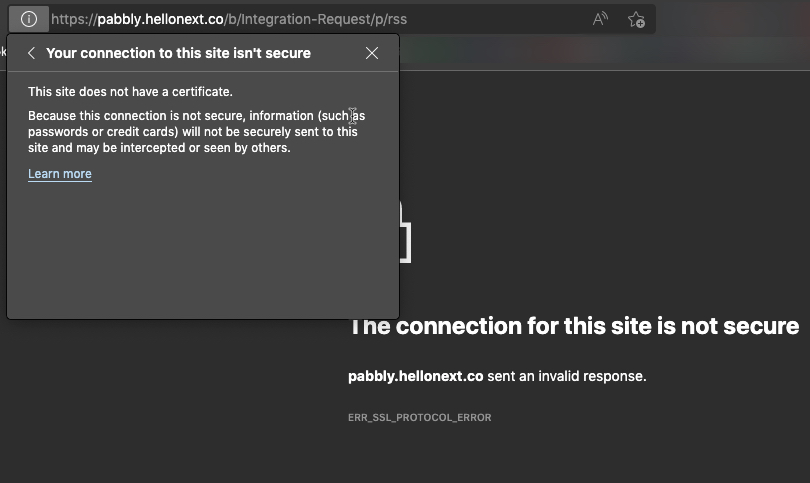Click the Read aloud icon
Viewport: 810px width, 483px height.
click(600, 19)
